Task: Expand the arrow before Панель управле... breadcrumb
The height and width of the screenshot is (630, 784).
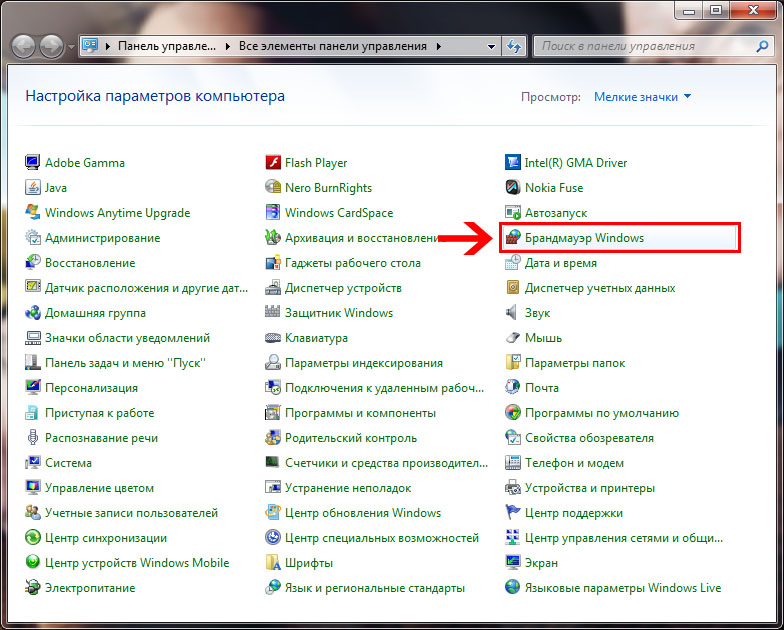Action: (x=108, y=46)
